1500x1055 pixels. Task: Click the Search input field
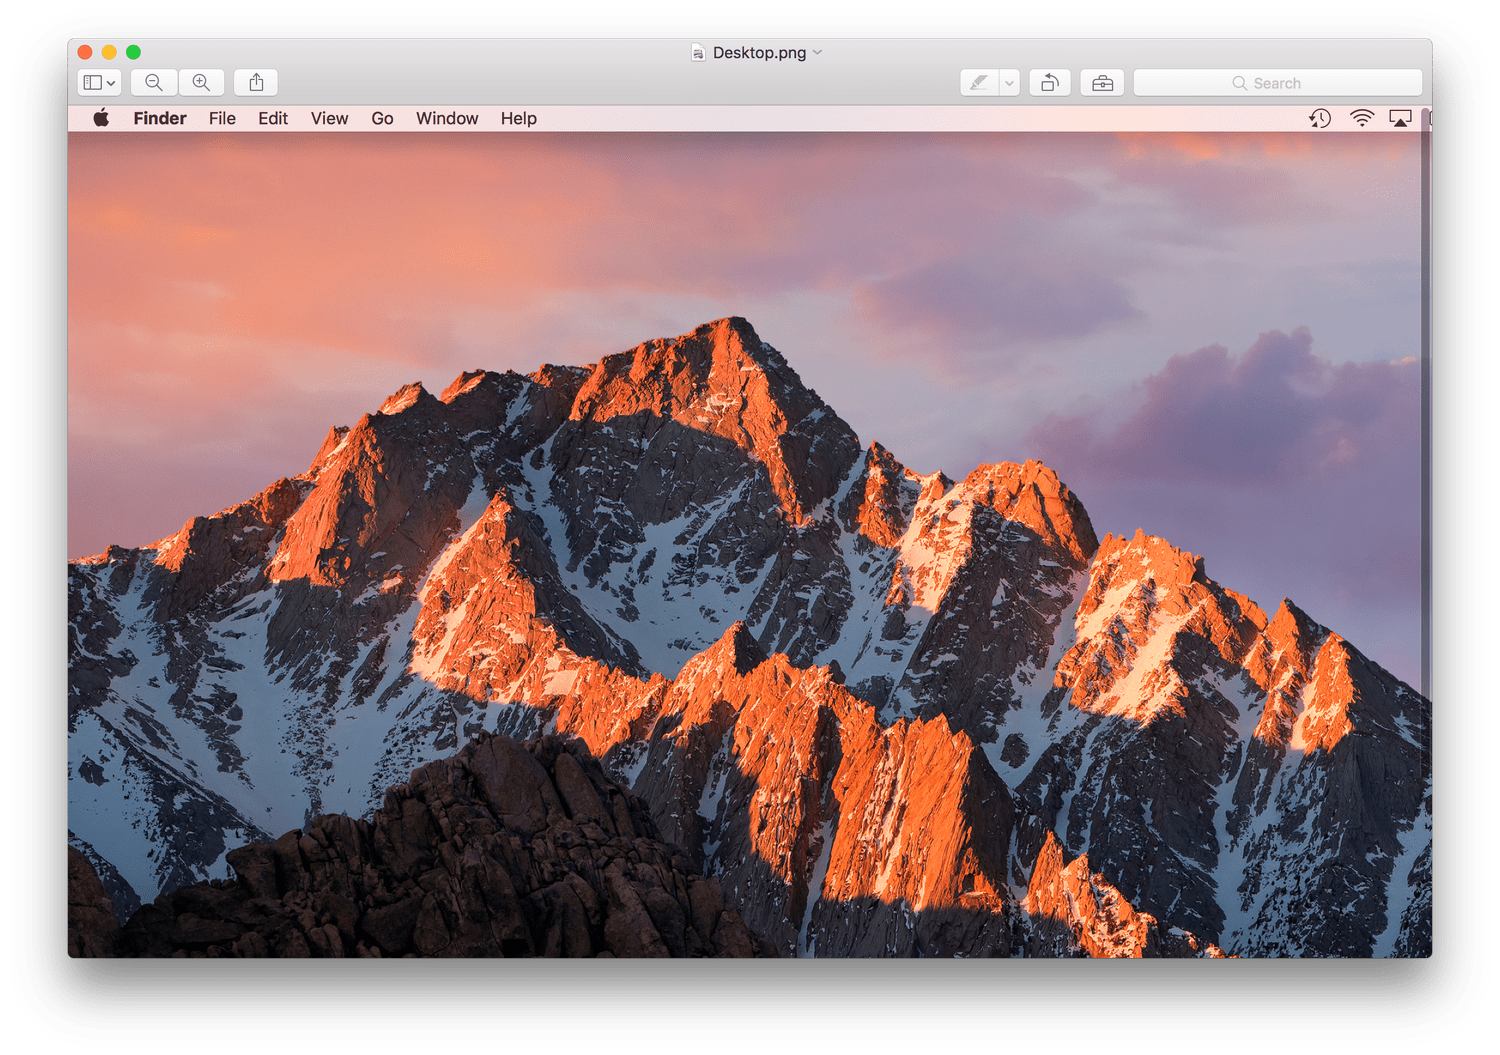point(1277,83)
